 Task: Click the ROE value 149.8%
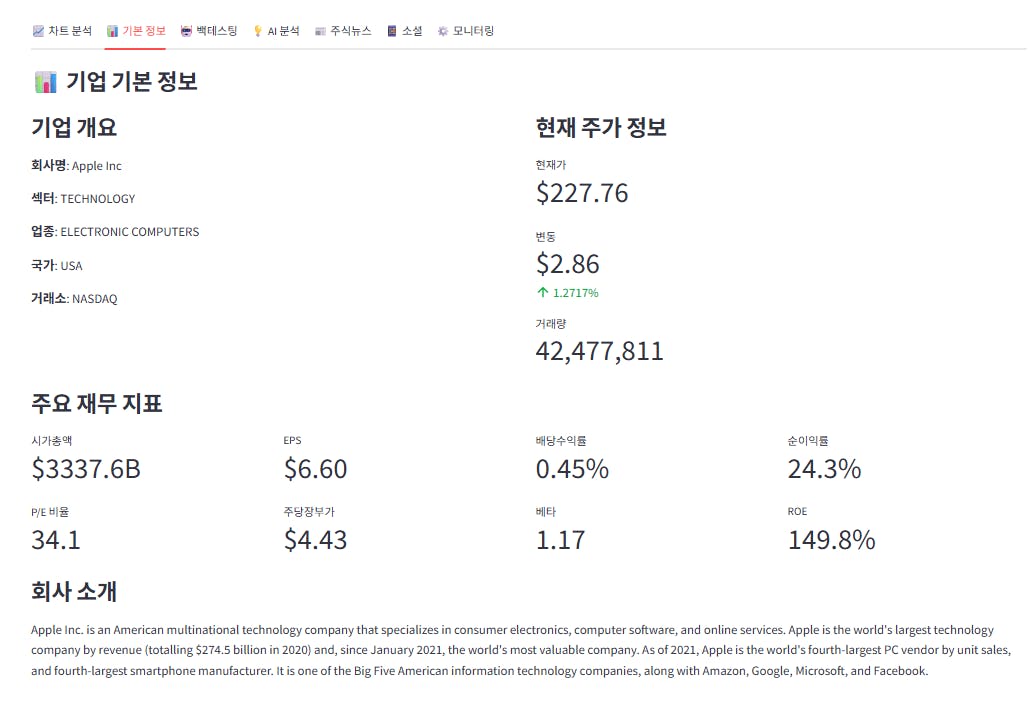click(831, 541)
